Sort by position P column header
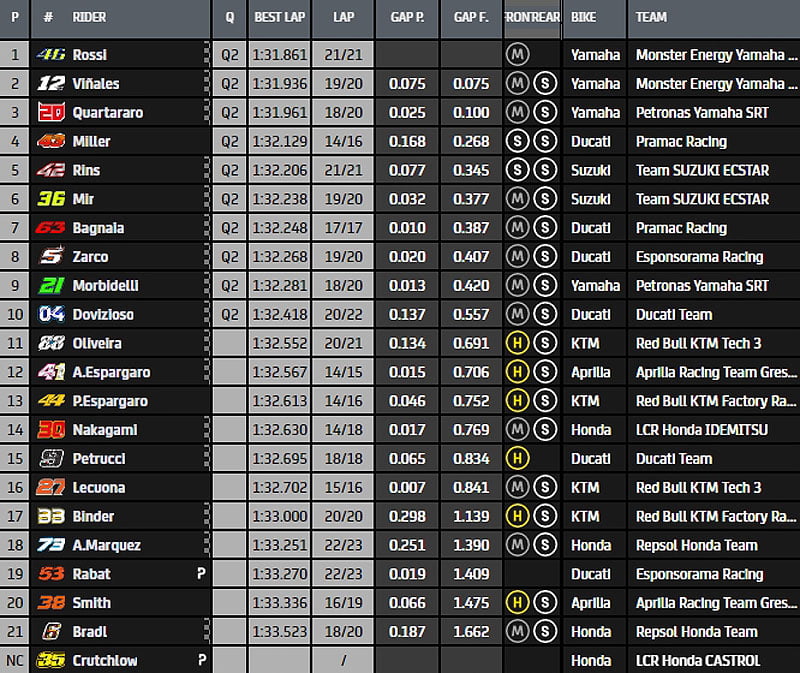This screenshot has height=673, width=800. pyautogui.click(x=15, y=18)
